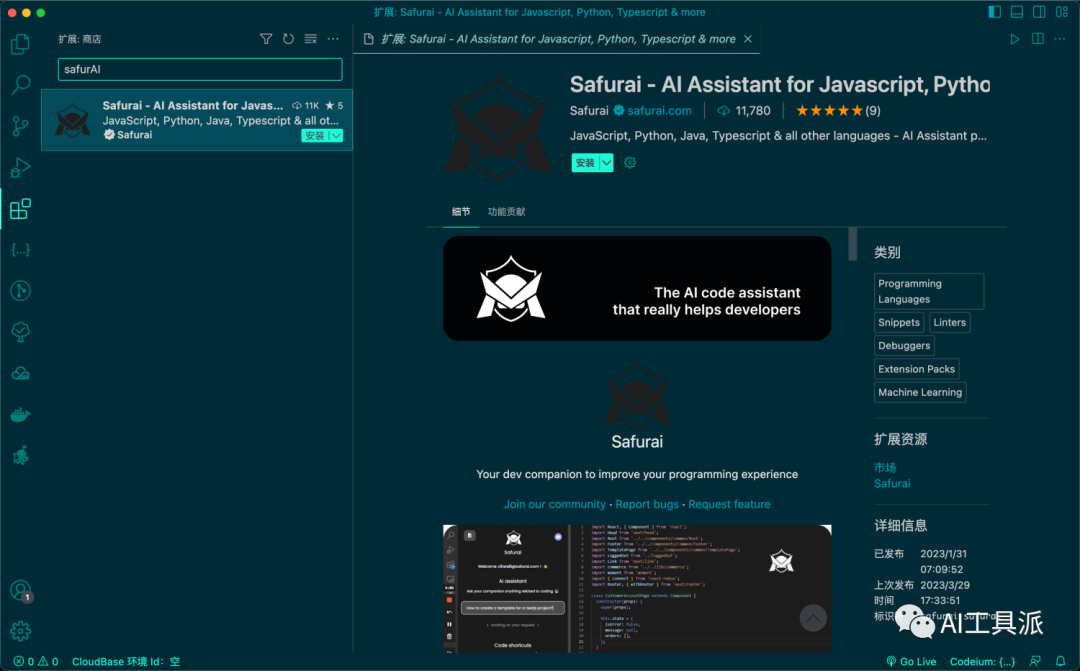This screenshot has width=1080, height=671.
Task: Click the Snippets category tag
Action: pos(899,322)
